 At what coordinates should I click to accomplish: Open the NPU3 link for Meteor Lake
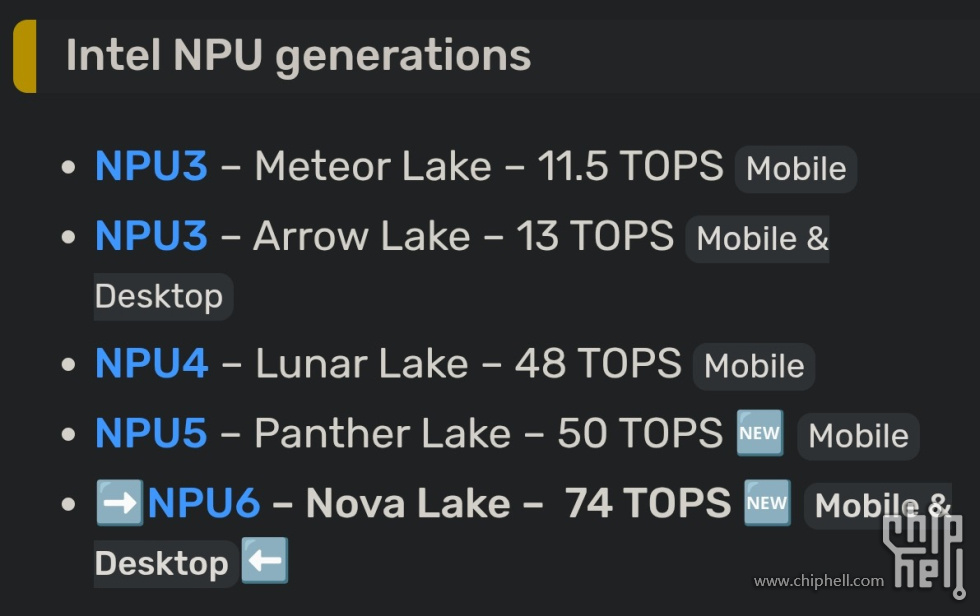[x=151, y=166]
